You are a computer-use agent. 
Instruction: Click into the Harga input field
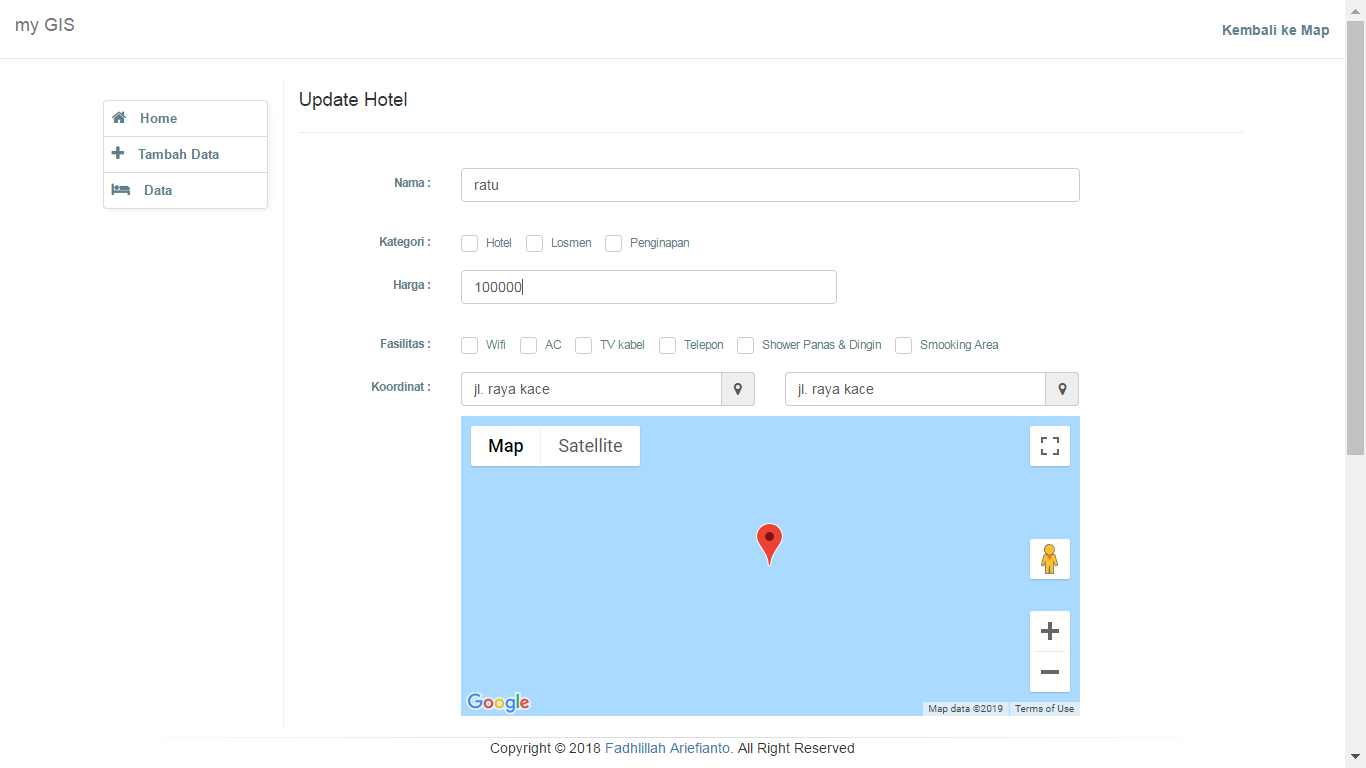click(648, 287)
